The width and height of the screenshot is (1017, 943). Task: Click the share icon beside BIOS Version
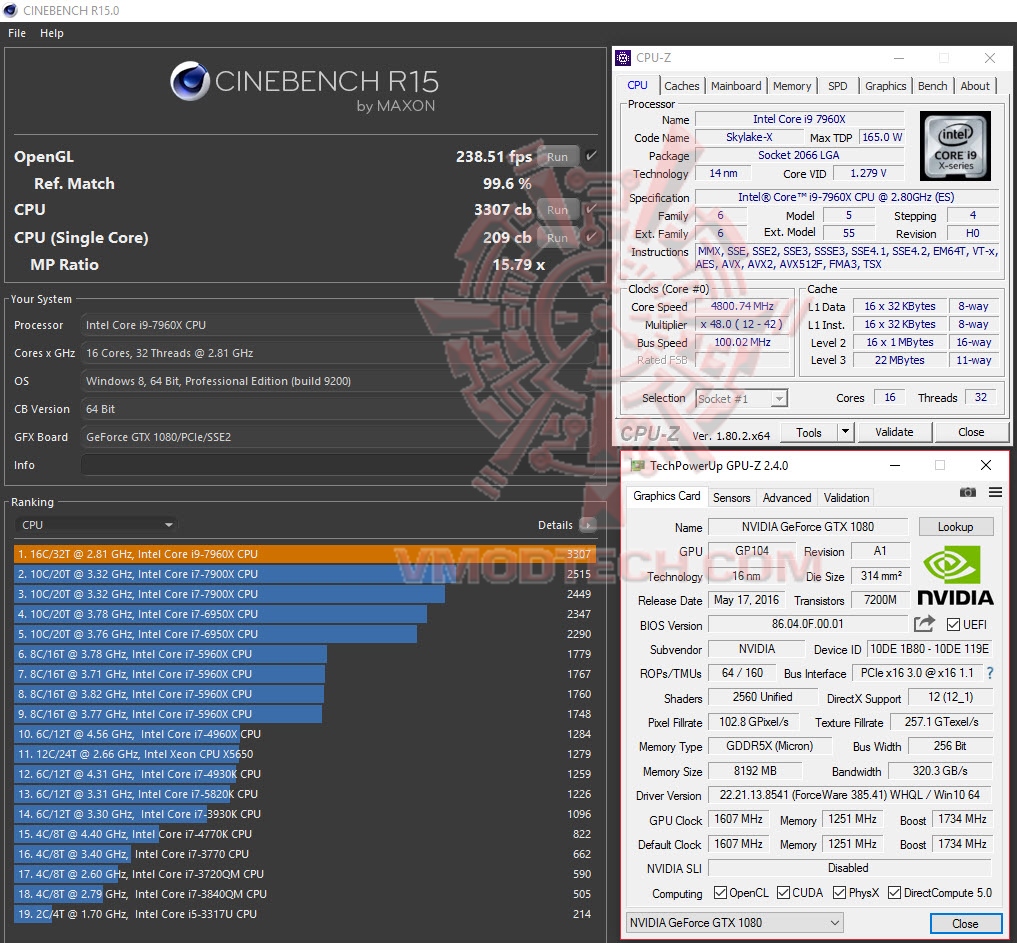(x=922, y=623)
